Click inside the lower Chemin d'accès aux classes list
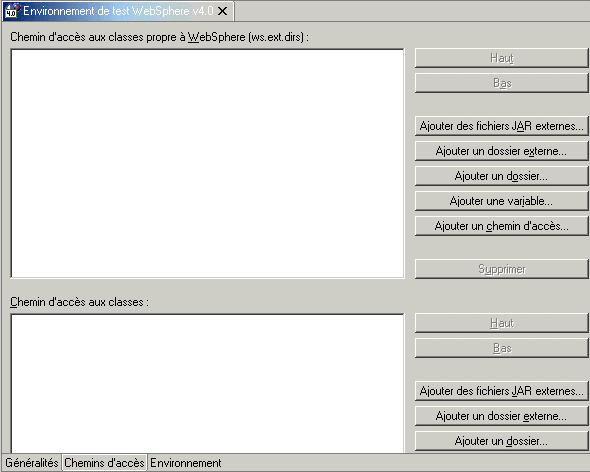Screen dimensions: 590x472 point(207,383)
